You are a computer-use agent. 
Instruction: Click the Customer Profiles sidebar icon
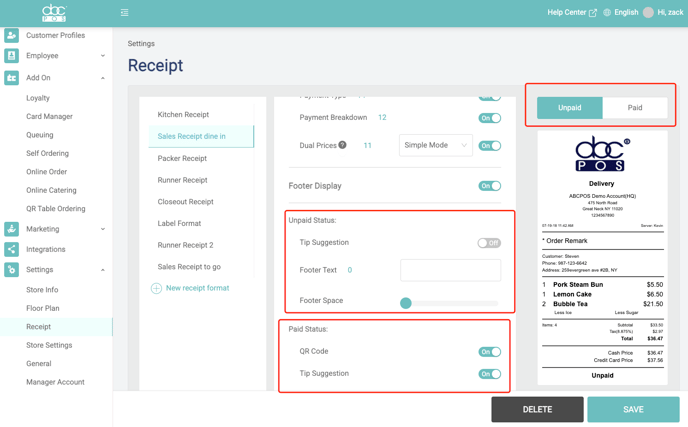(x=11, y=35)
